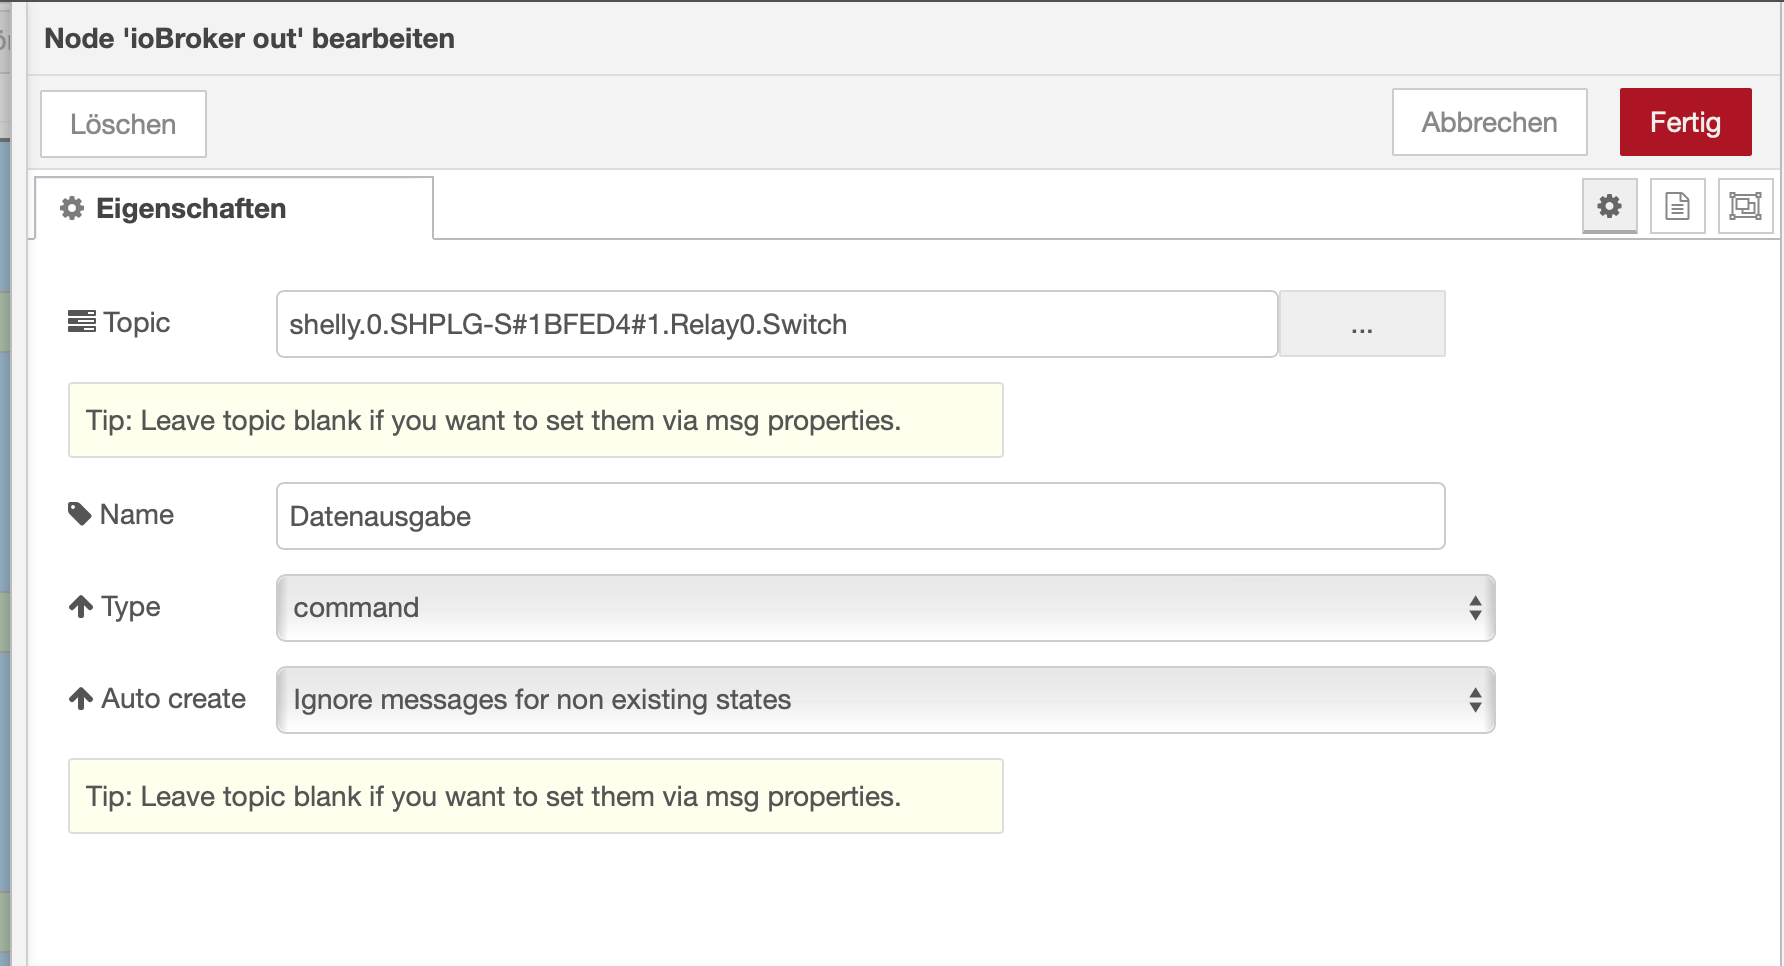Click the Name tag icon
The image size is (1784, 966).
coord(80,514)
